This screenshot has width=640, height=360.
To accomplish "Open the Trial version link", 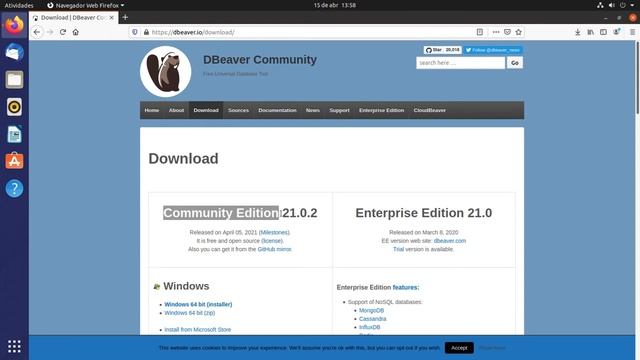I will (x=398, y=249).
